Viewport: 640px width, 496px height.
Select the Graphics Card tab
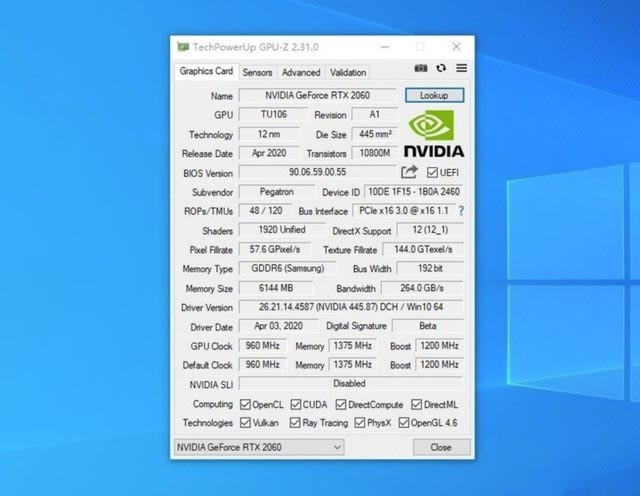coord(207,71)
